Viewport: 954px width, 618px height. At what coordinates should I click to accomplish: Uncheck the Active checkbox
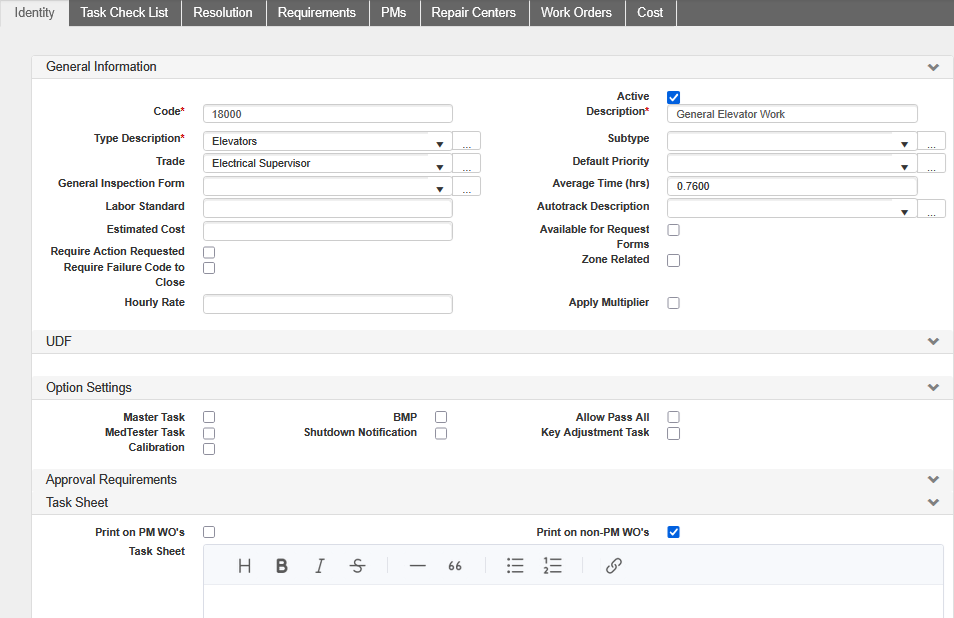coord(674,97)
